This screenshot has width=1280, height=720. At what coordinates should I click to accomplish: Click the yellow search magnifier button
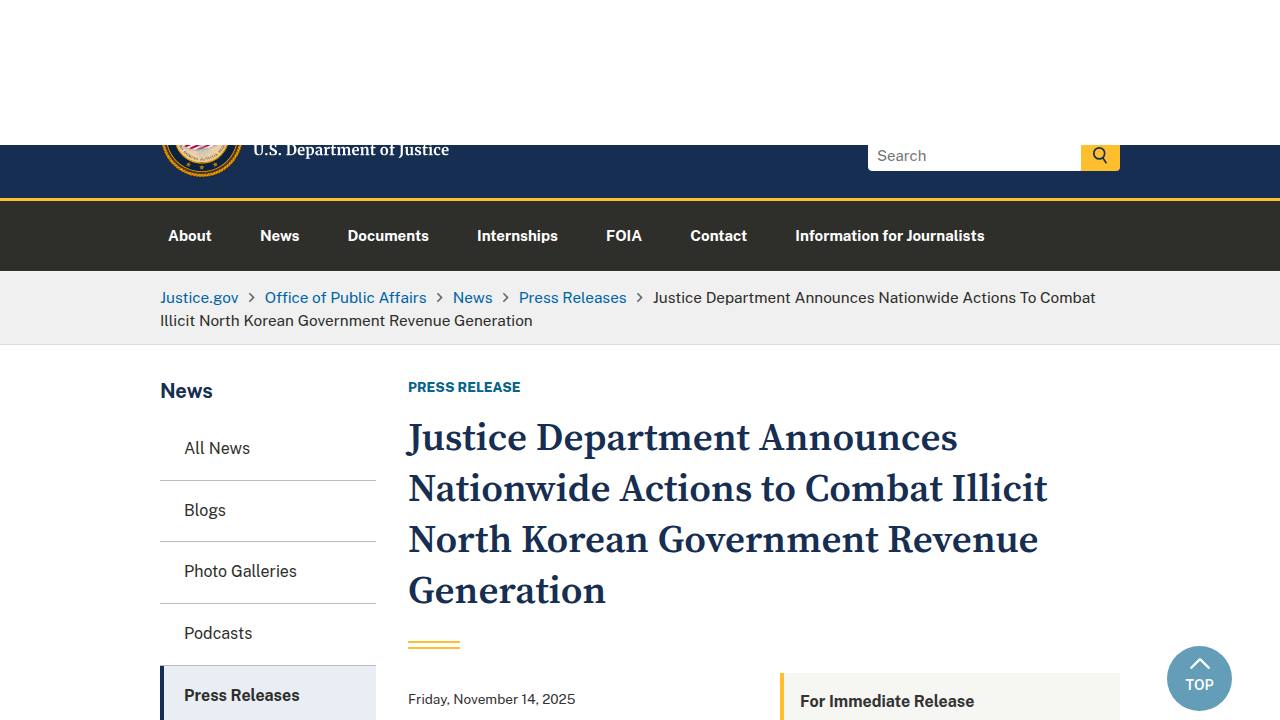pos(1100,157)
